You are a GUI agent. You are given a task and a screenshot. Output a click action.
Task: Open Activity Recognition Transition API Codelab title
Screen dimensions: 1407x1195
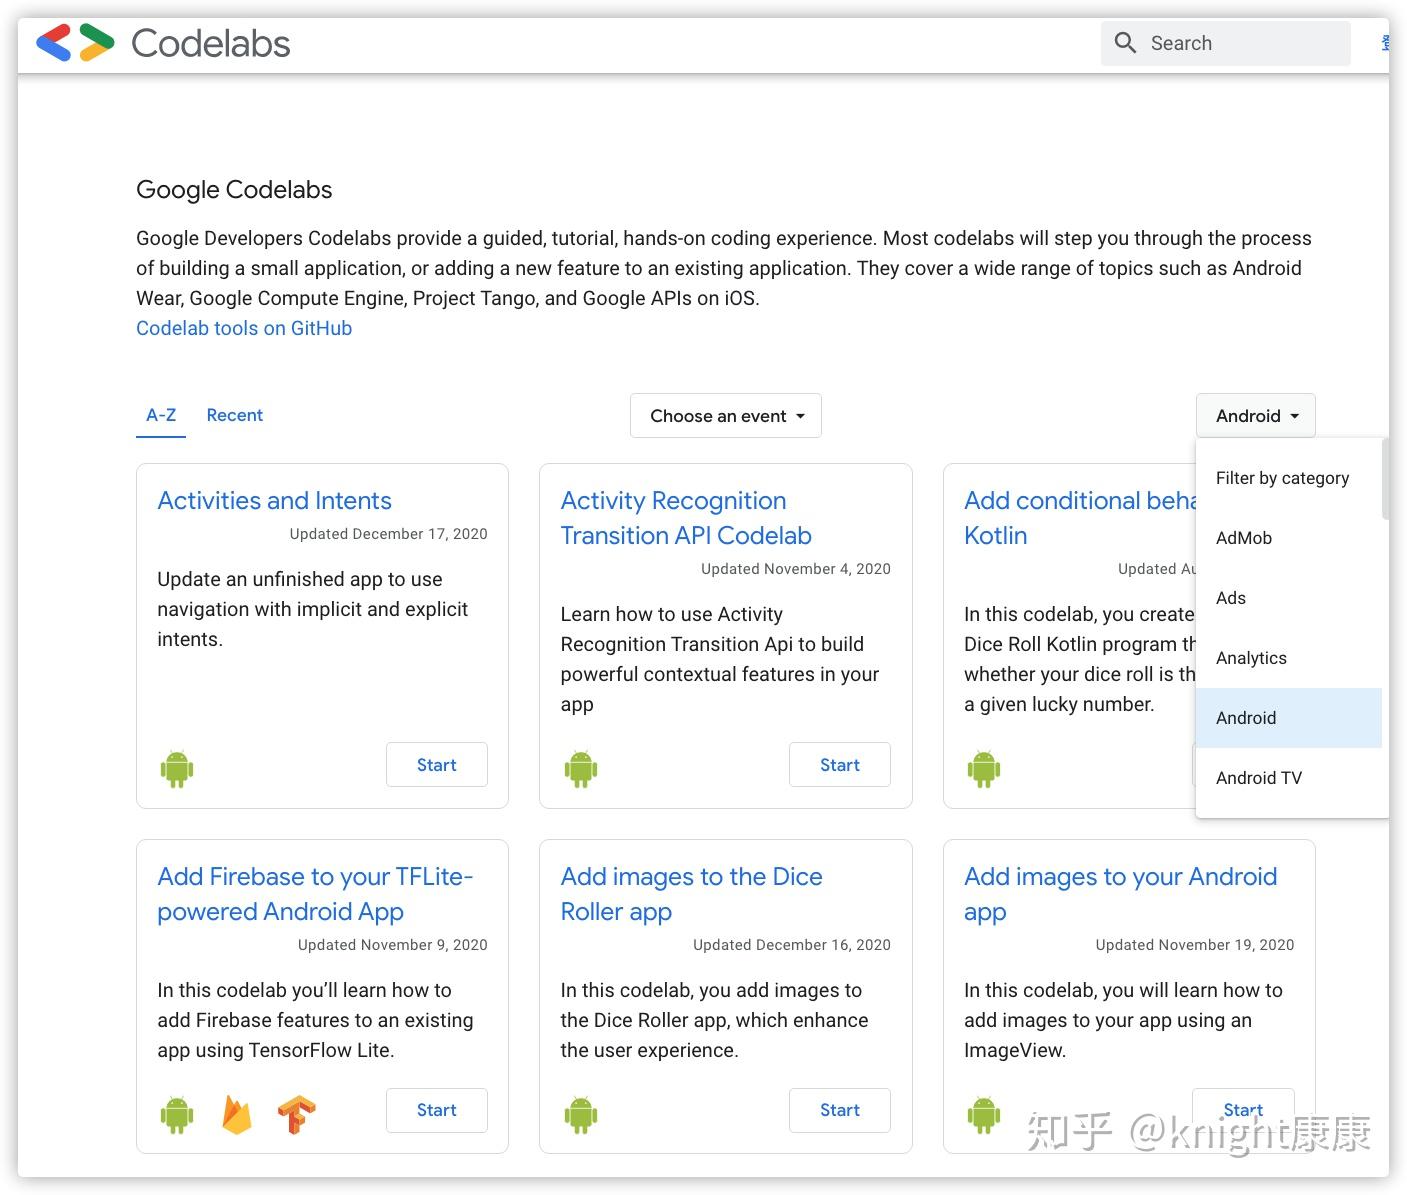pyautogui.click(x=686, y=518)
